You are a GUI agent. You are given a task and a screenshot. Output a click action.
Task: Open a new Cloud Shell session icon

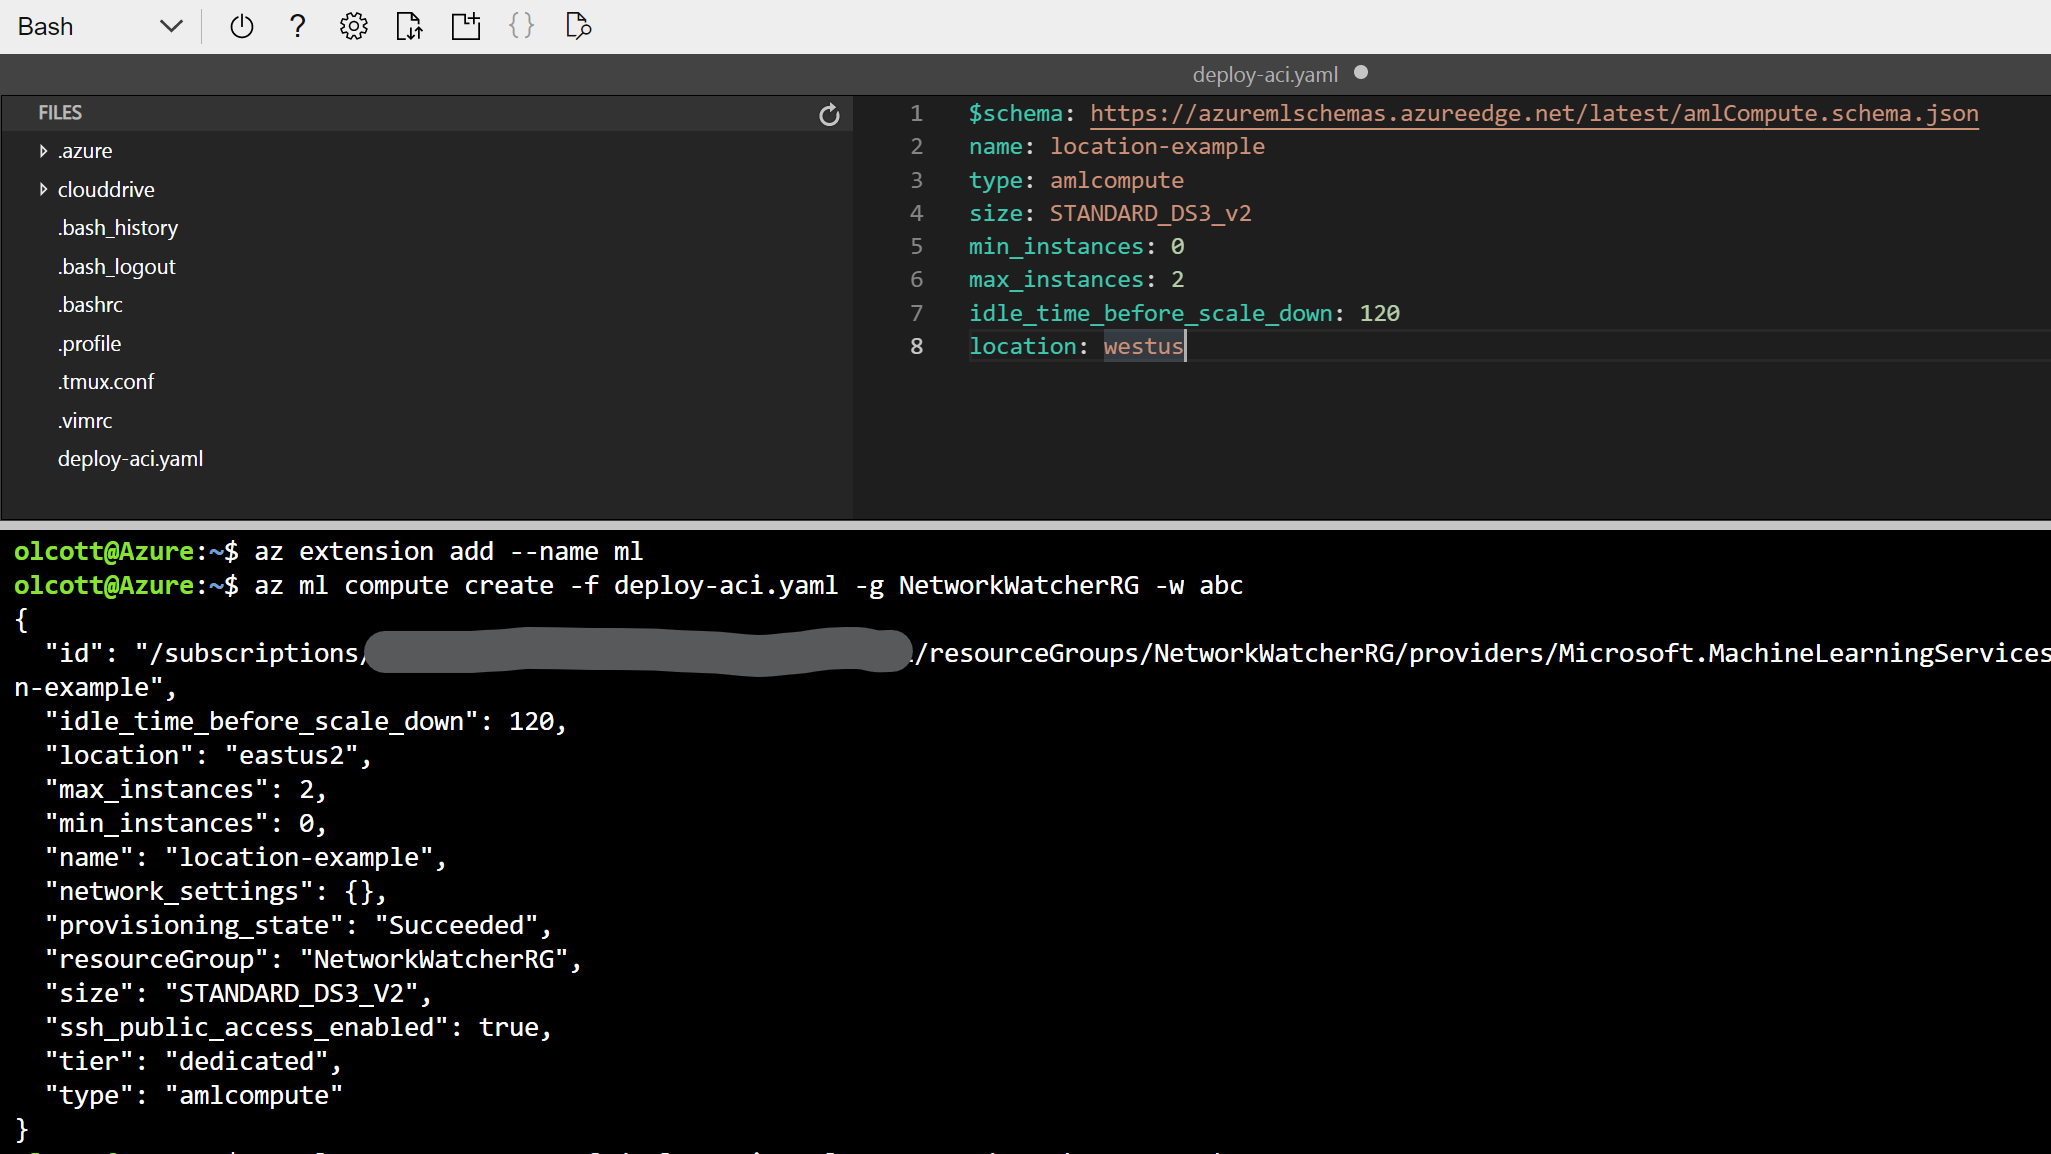pyautogui.click(x=466, y=26)
